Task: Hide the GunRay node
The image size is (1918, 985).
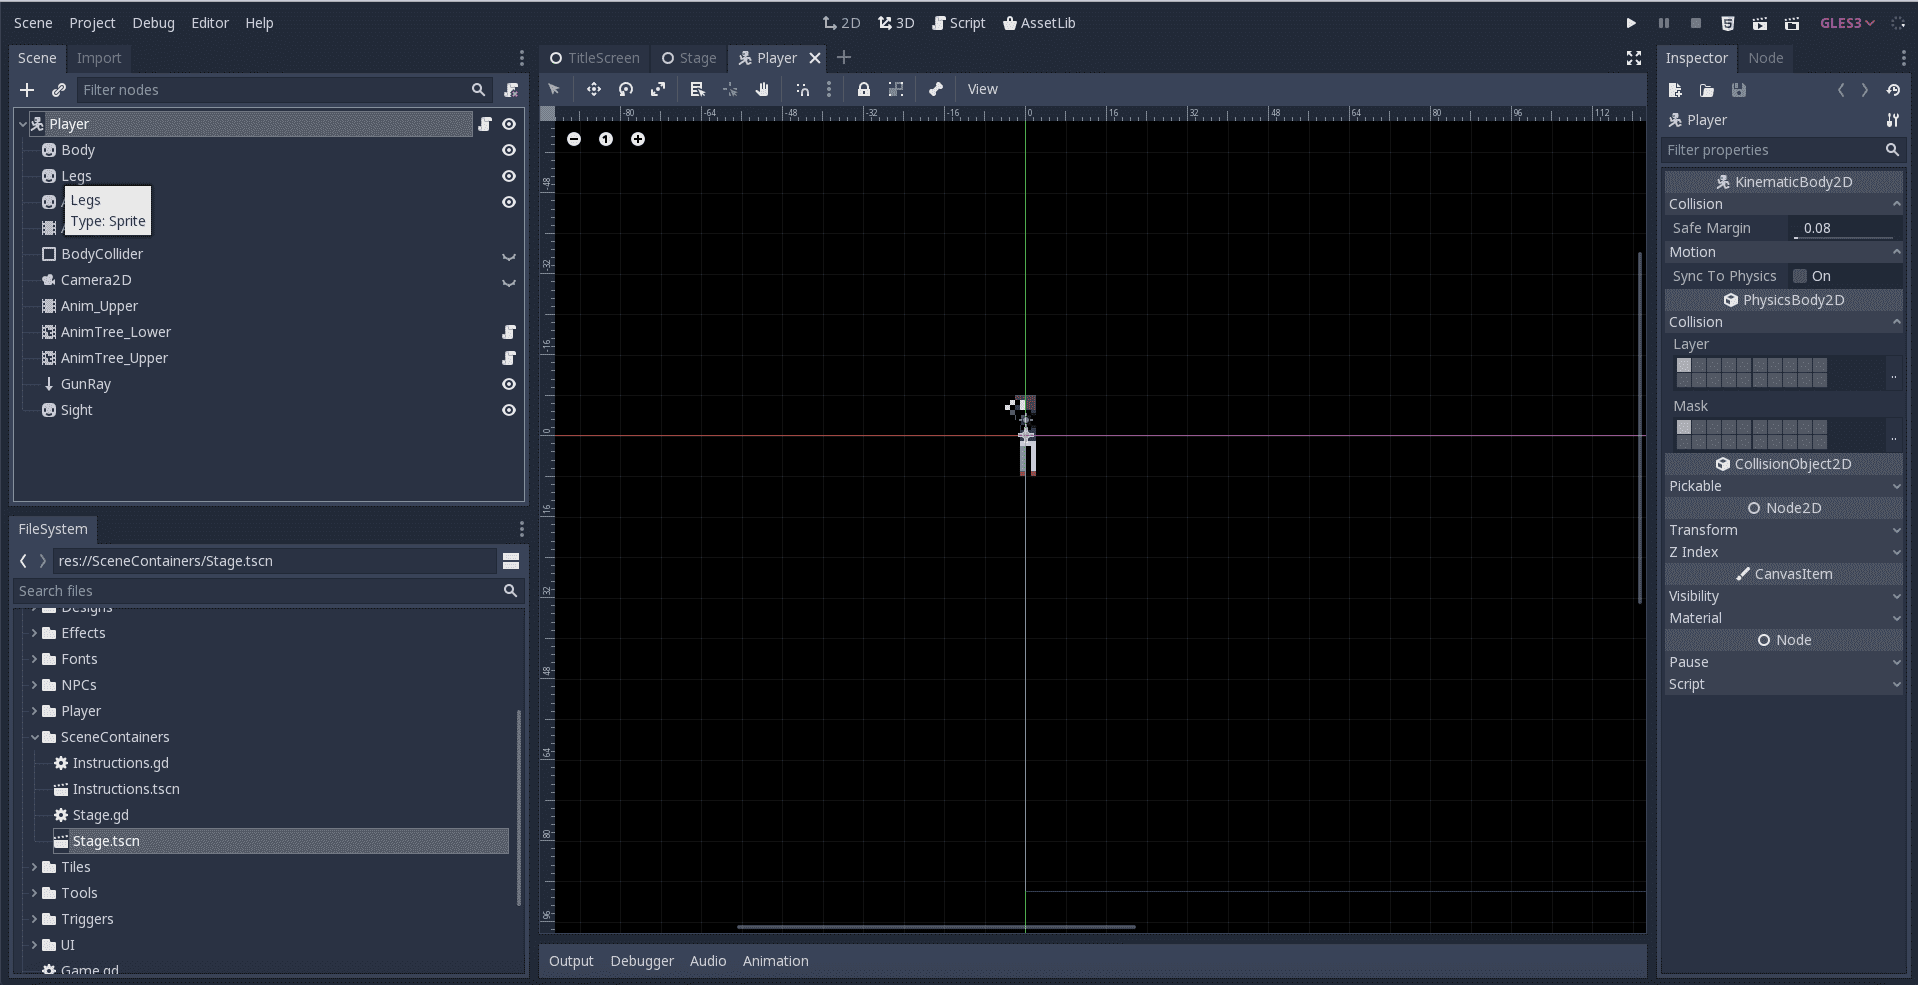Action: click(509, 384)
